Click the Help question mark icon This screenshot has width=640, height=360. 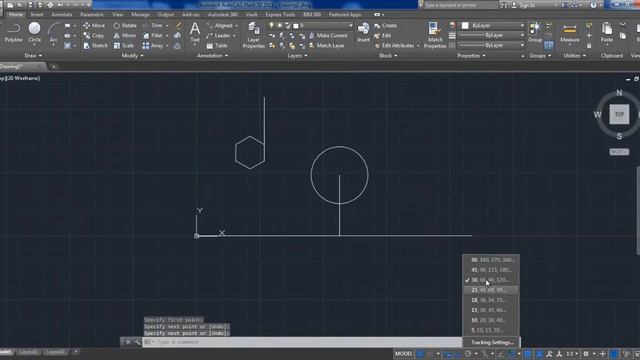594,5
